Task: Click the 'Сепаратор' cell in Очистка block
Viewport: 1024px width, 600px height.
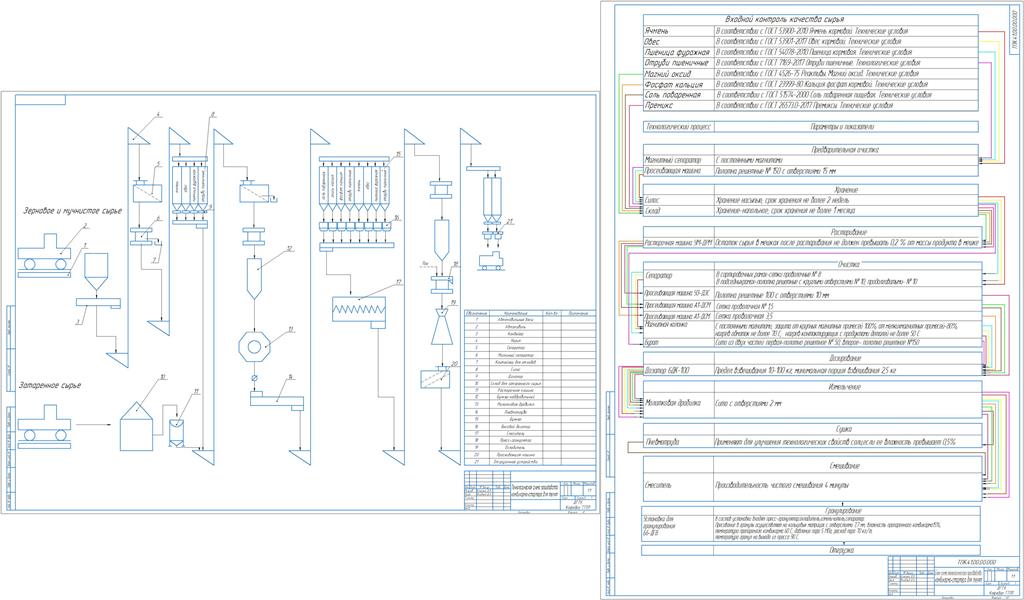Action: click(x=679, y=278)
